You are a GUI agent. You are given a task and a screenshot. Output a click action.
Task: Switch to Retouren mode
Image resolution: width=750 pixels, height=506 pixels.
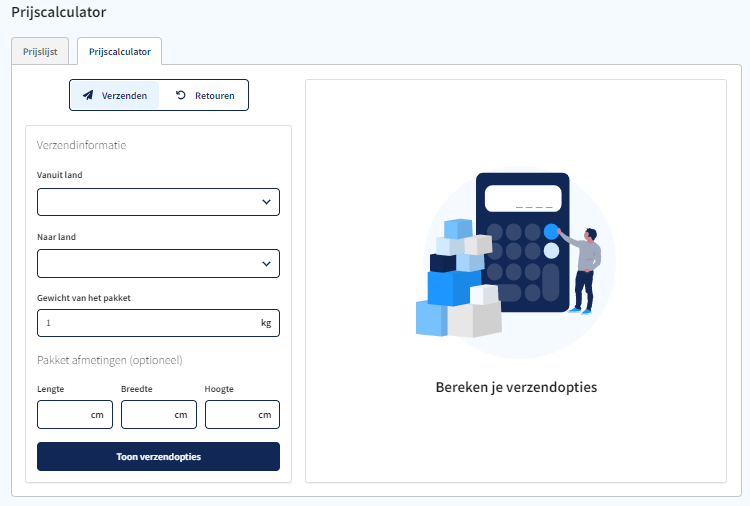[x=205, y=95]
